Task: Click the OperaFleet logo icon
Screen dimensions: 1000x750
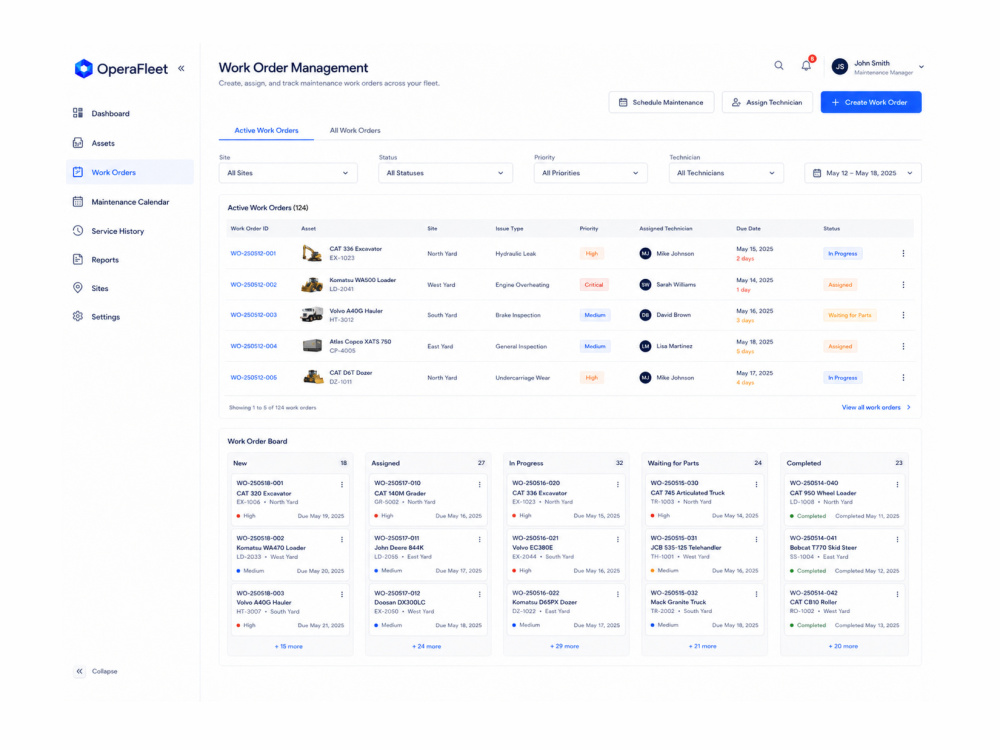Action: coord(84,68)
